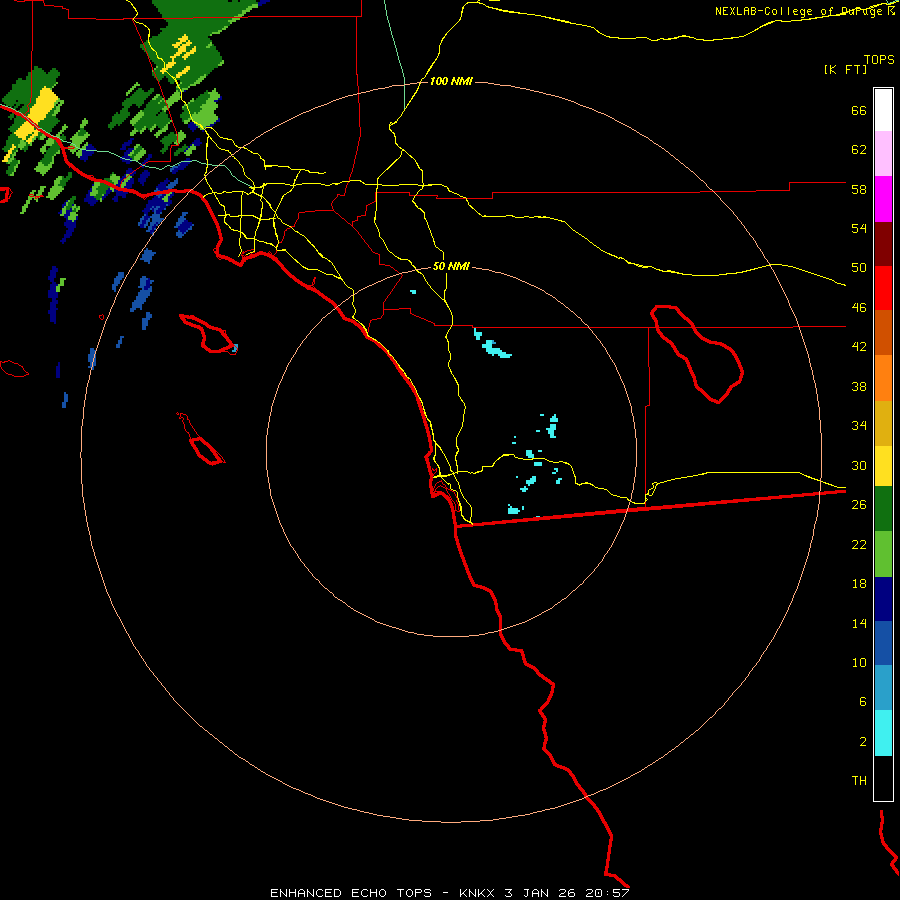Click the light green legend swatch
Screen dimensions: 900x900
coord(883,554)
